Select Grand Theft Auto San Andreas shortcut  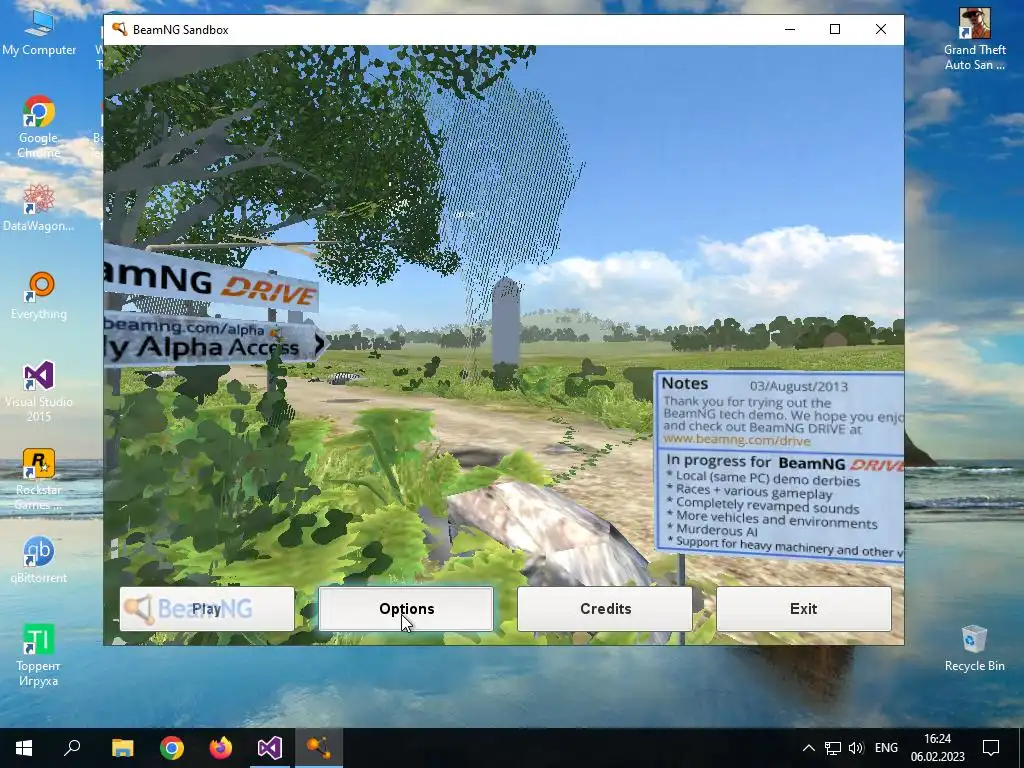[974, 39]
